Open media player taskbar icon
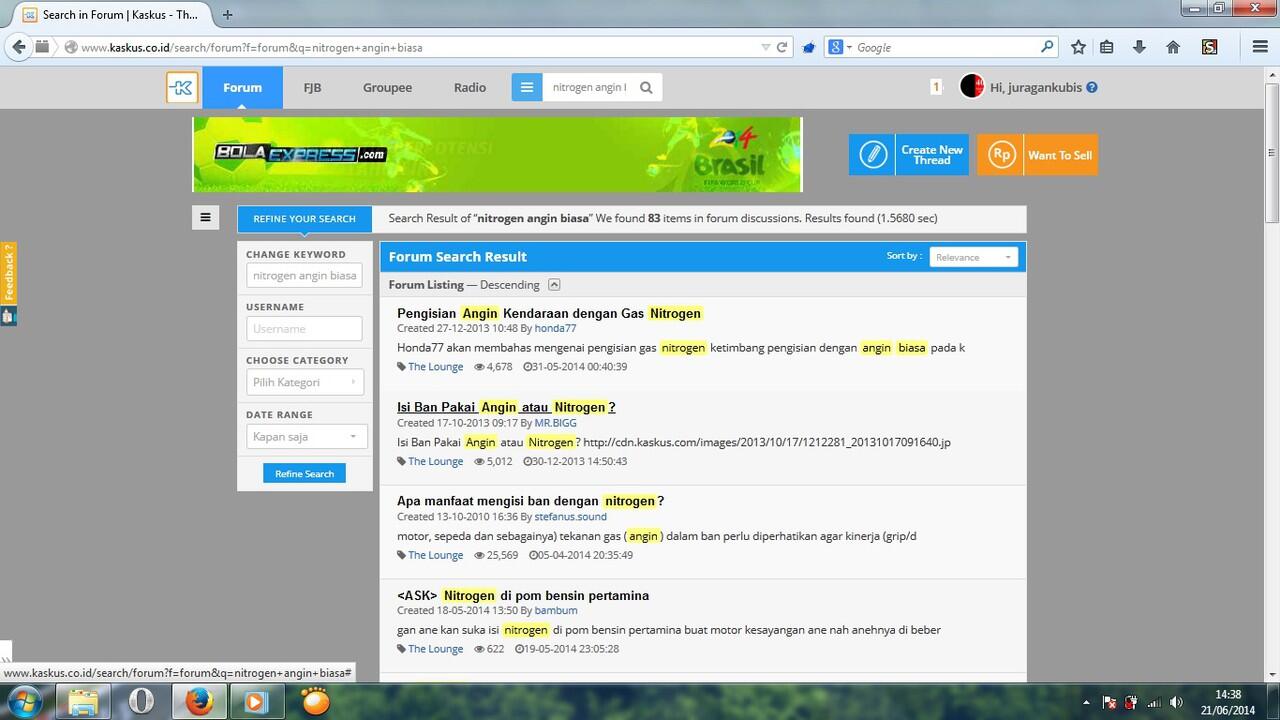 (x=256, y=701)
